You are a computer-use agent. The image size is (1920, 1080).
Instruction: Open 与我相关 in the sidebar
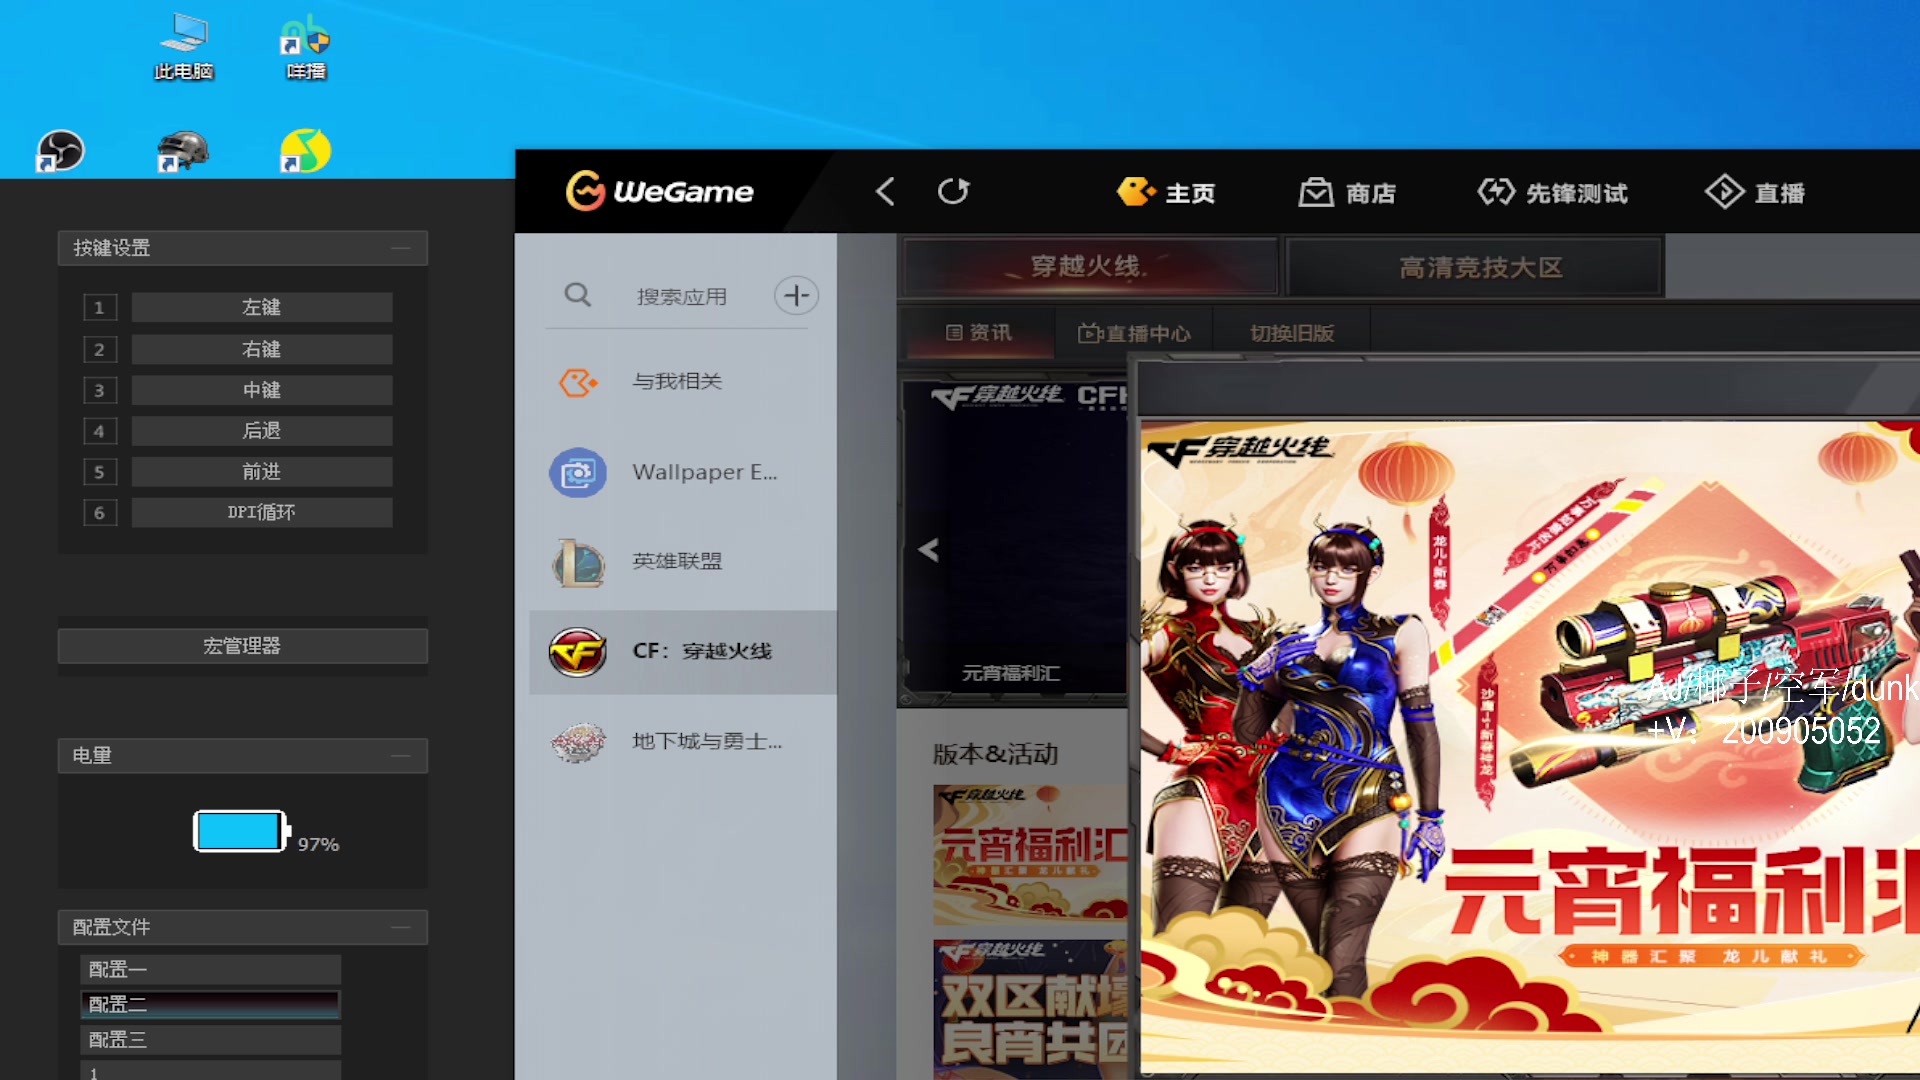(683, 381)
